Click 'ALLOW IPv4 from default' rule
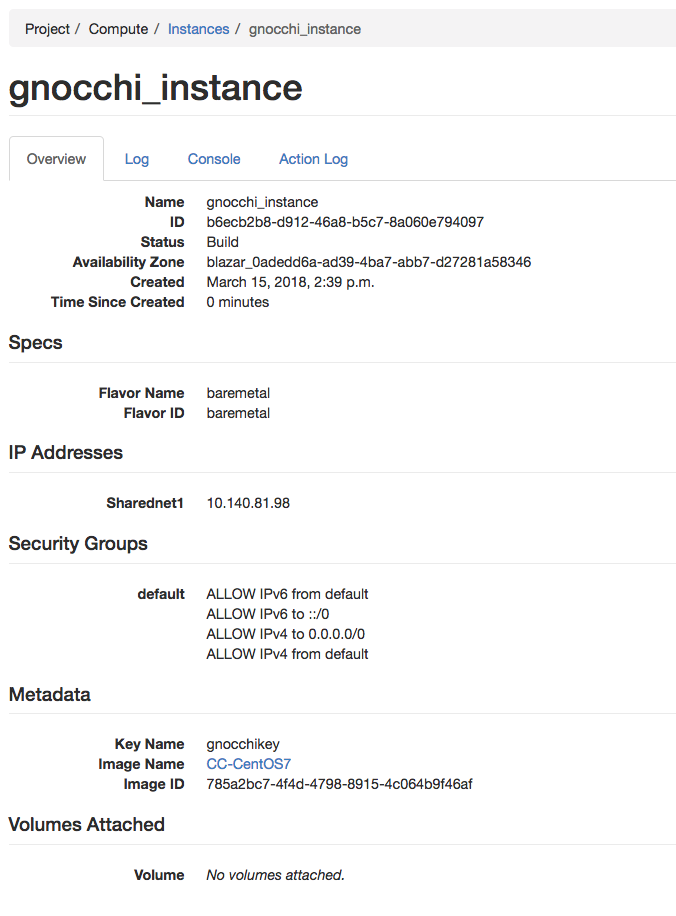This screenshot has height=916, width=676. (x=287, y=654)
